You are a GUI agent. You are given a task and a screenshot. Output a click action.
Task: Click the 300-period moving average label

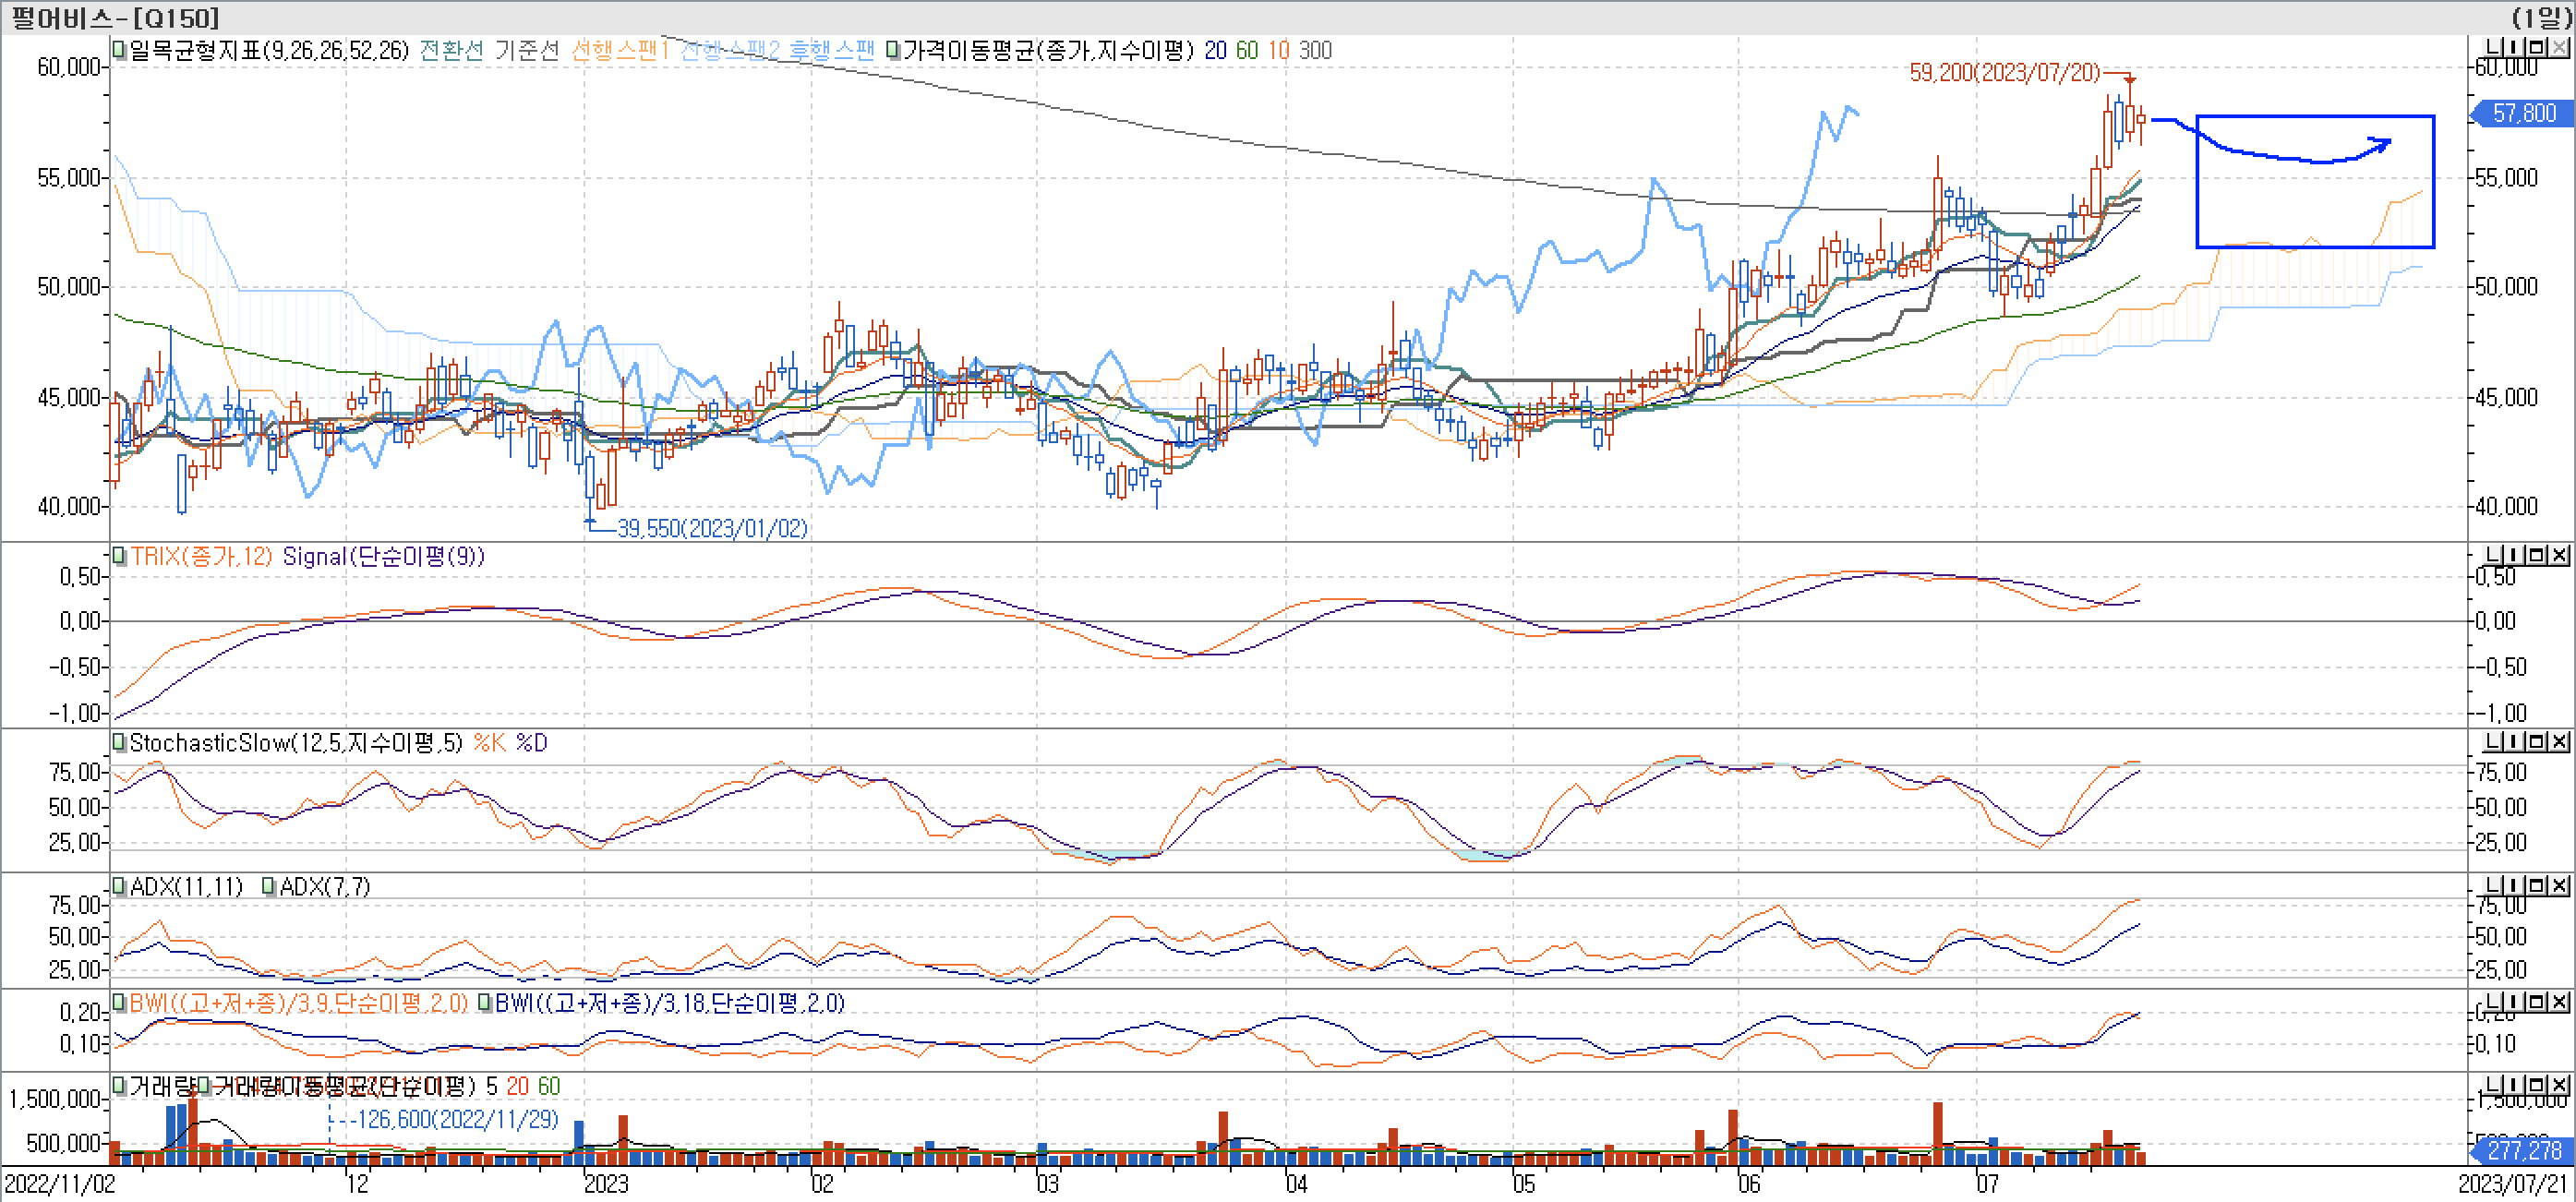pos(1315,50)
